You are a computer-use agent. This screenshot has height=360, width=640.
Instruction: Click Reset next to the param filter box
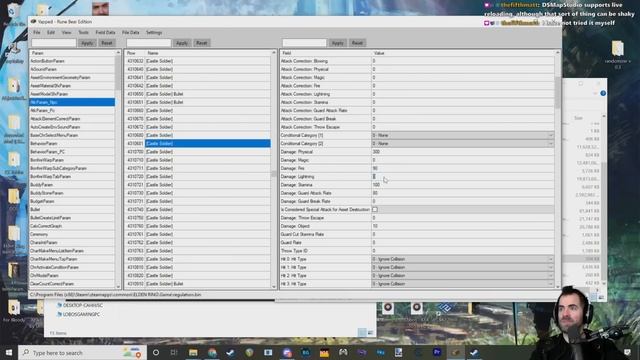107,43
